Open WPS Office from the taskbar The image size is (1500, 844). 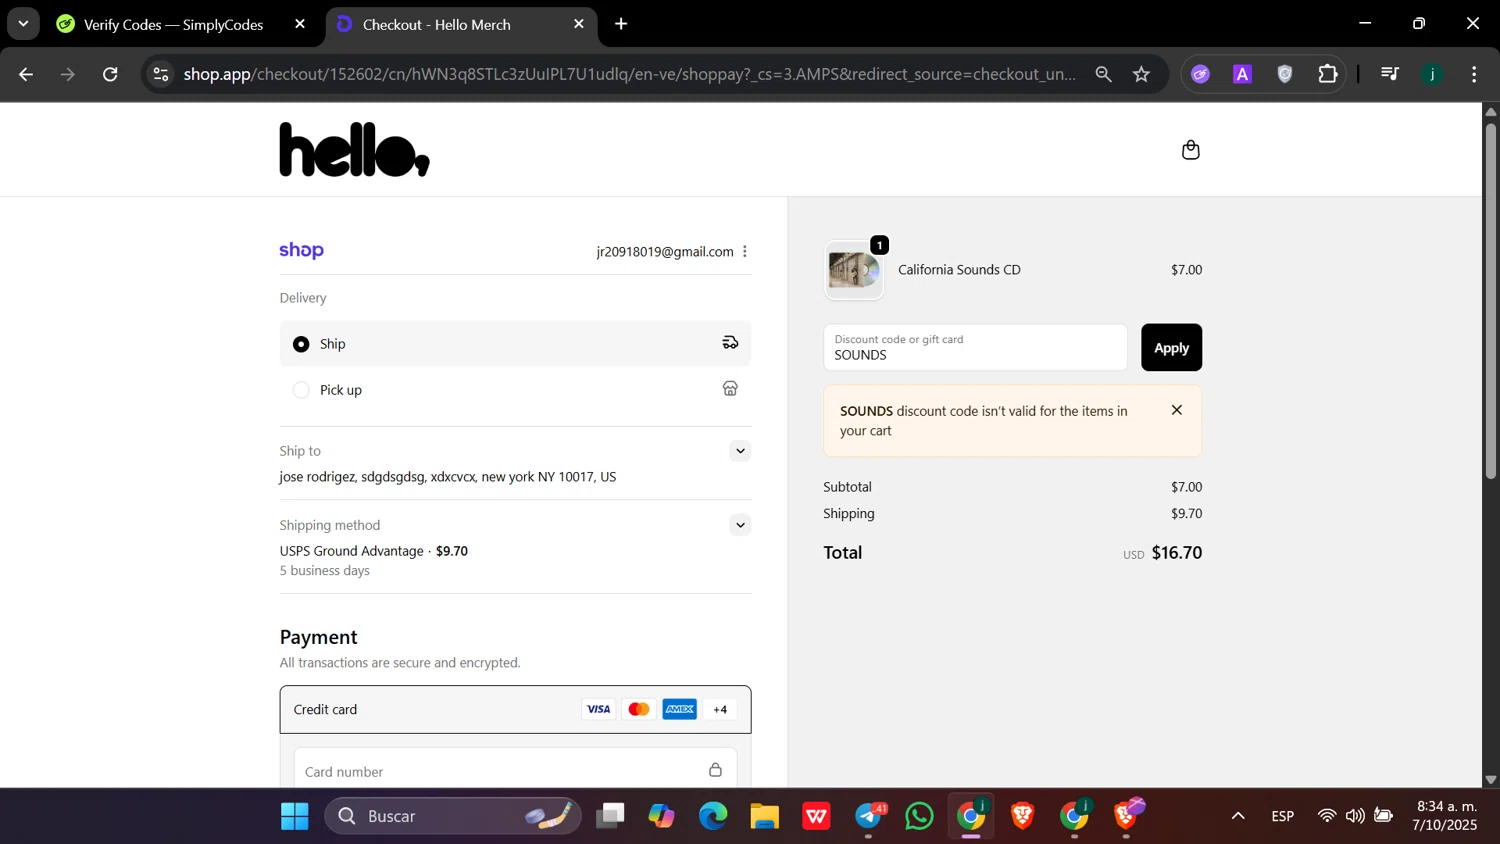coord(816,816)
